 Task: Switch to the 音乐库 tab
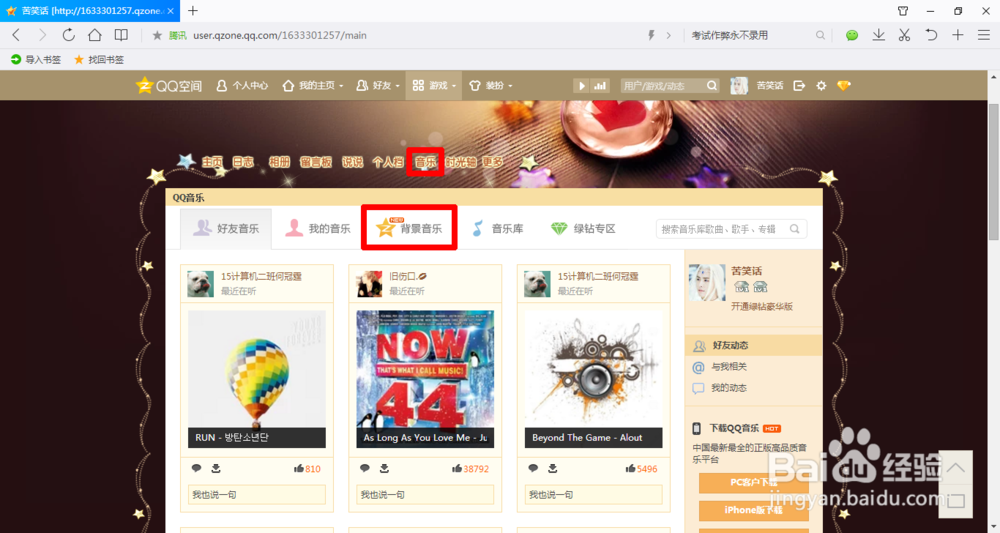coord(498,228)
